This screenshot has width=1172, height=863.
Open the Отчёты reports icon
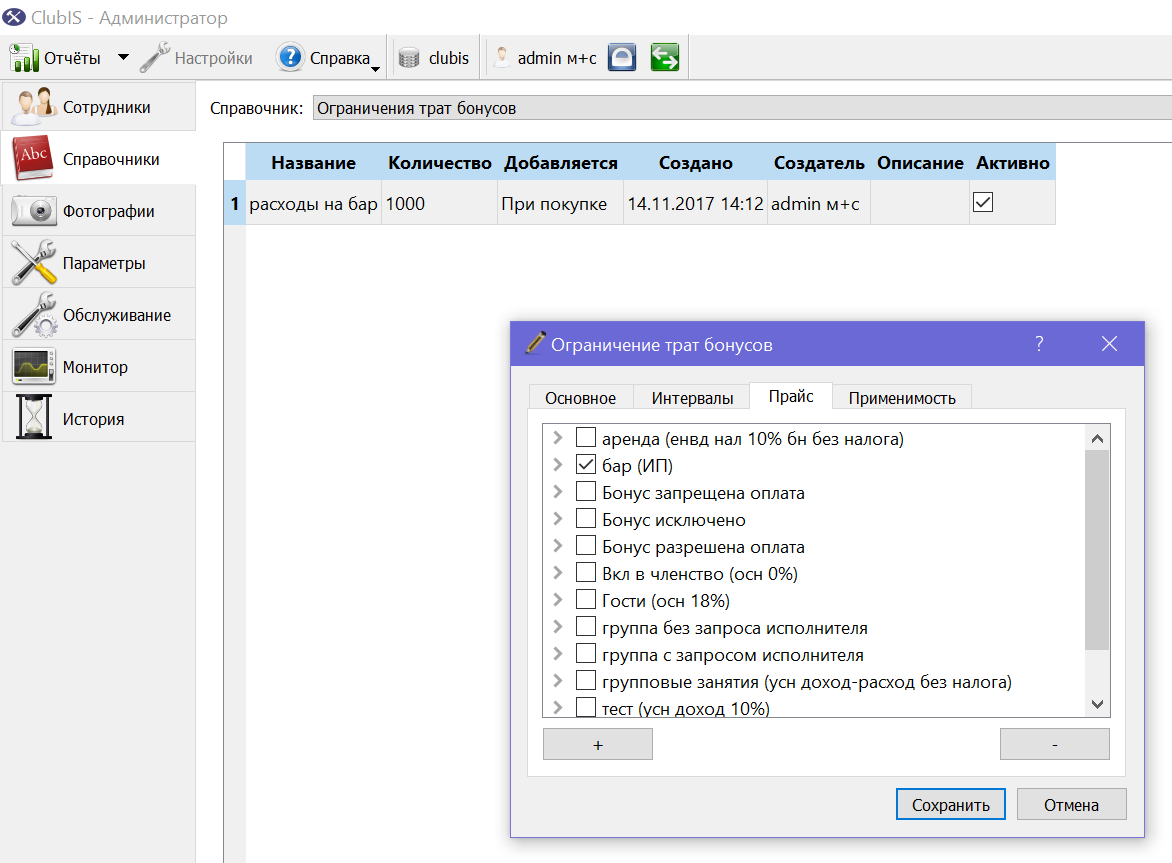point(24,58)
